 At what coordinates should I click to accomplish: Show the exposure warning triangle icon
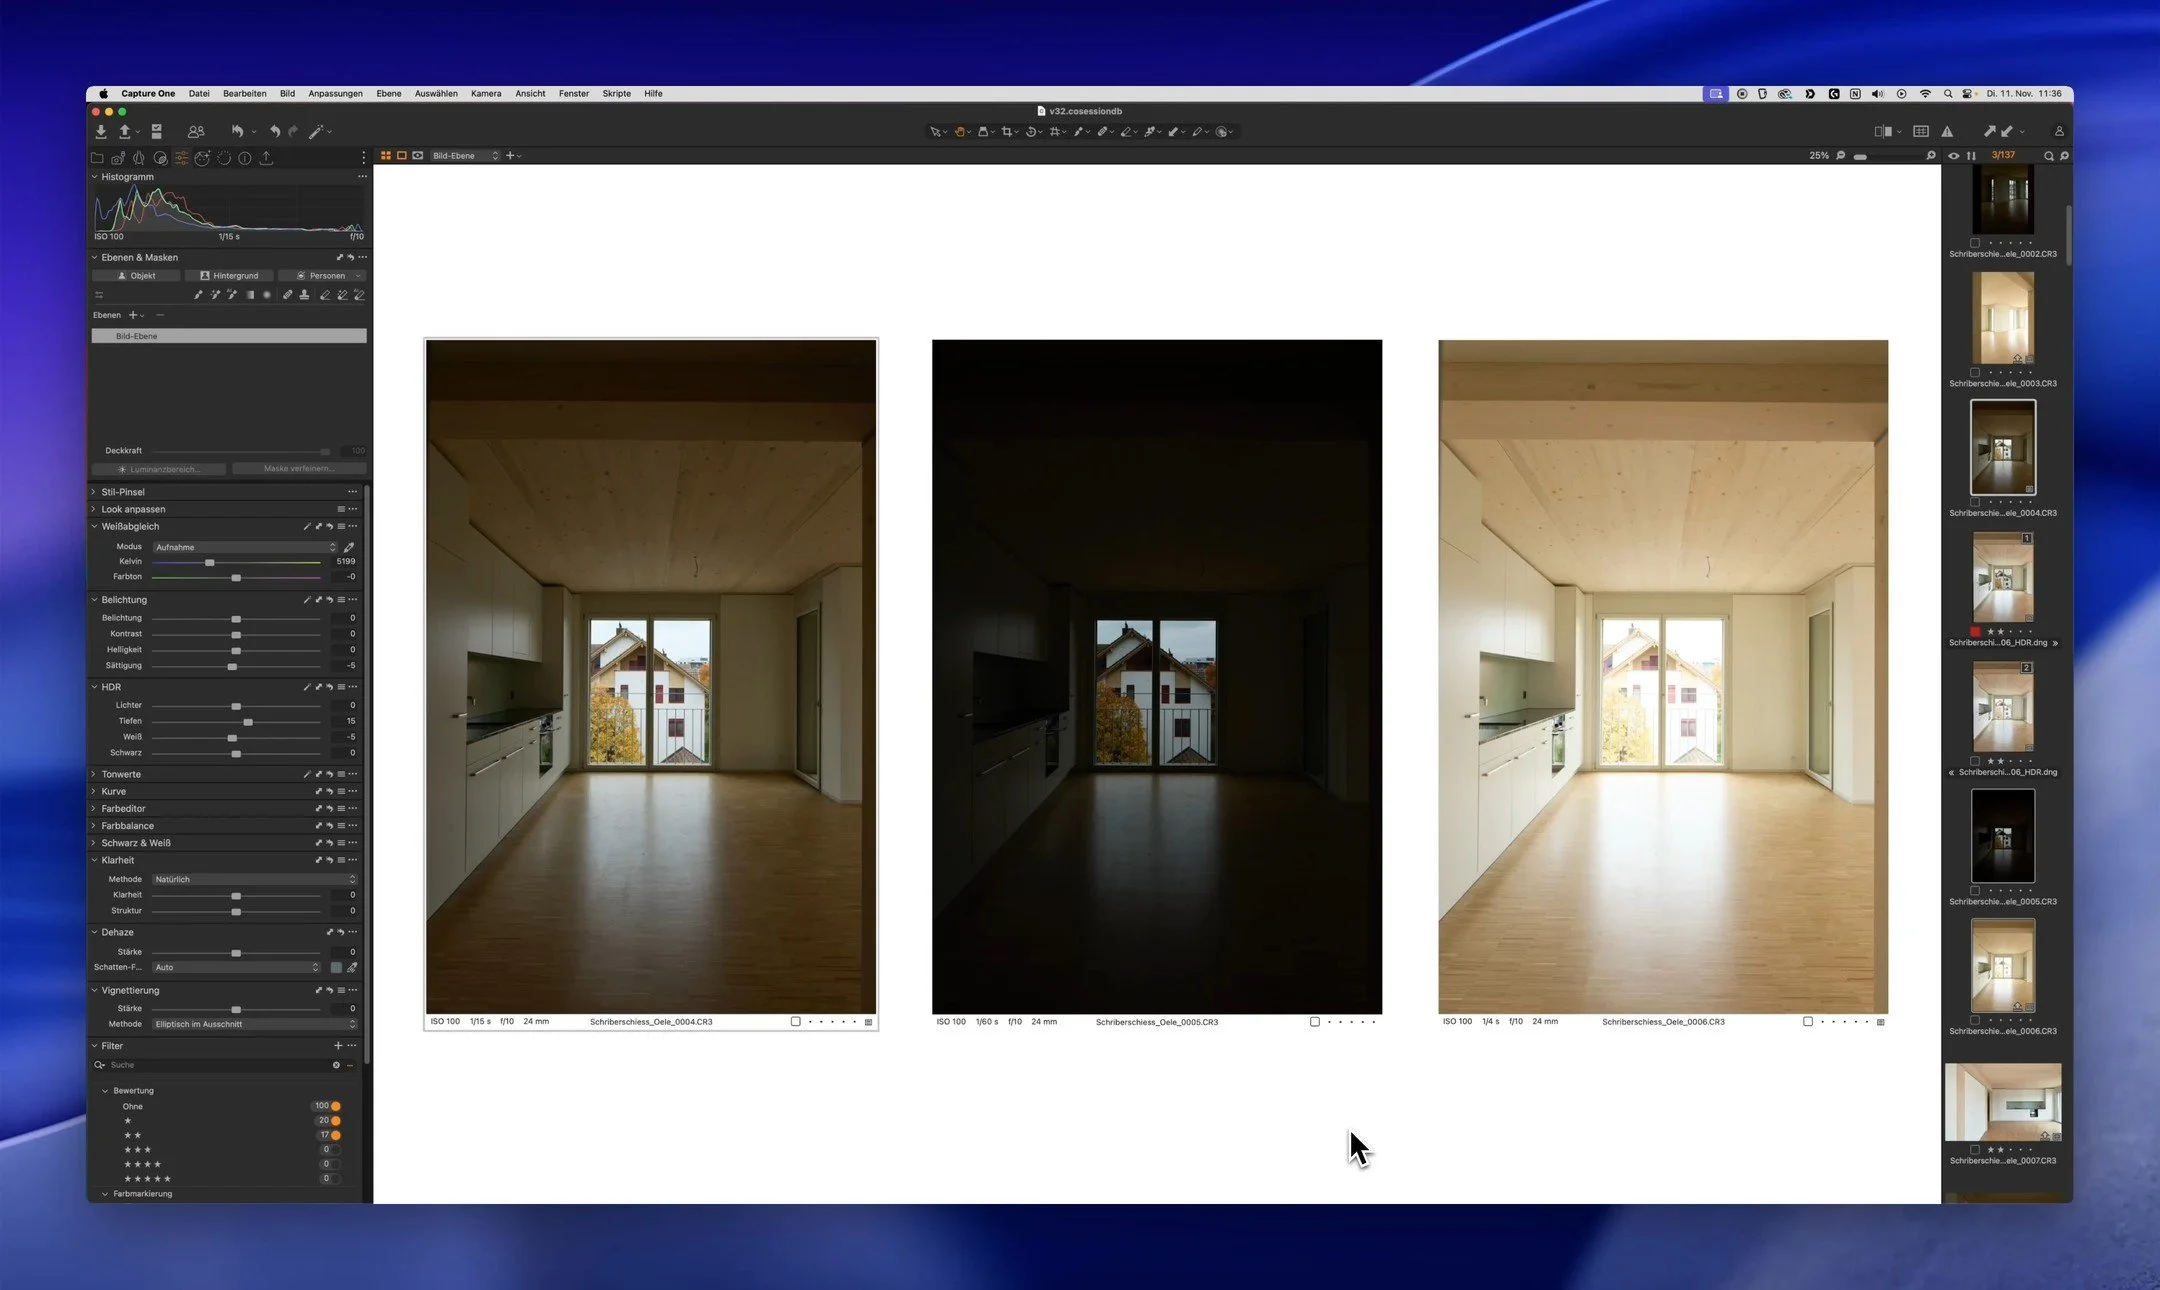(1947, 131)
